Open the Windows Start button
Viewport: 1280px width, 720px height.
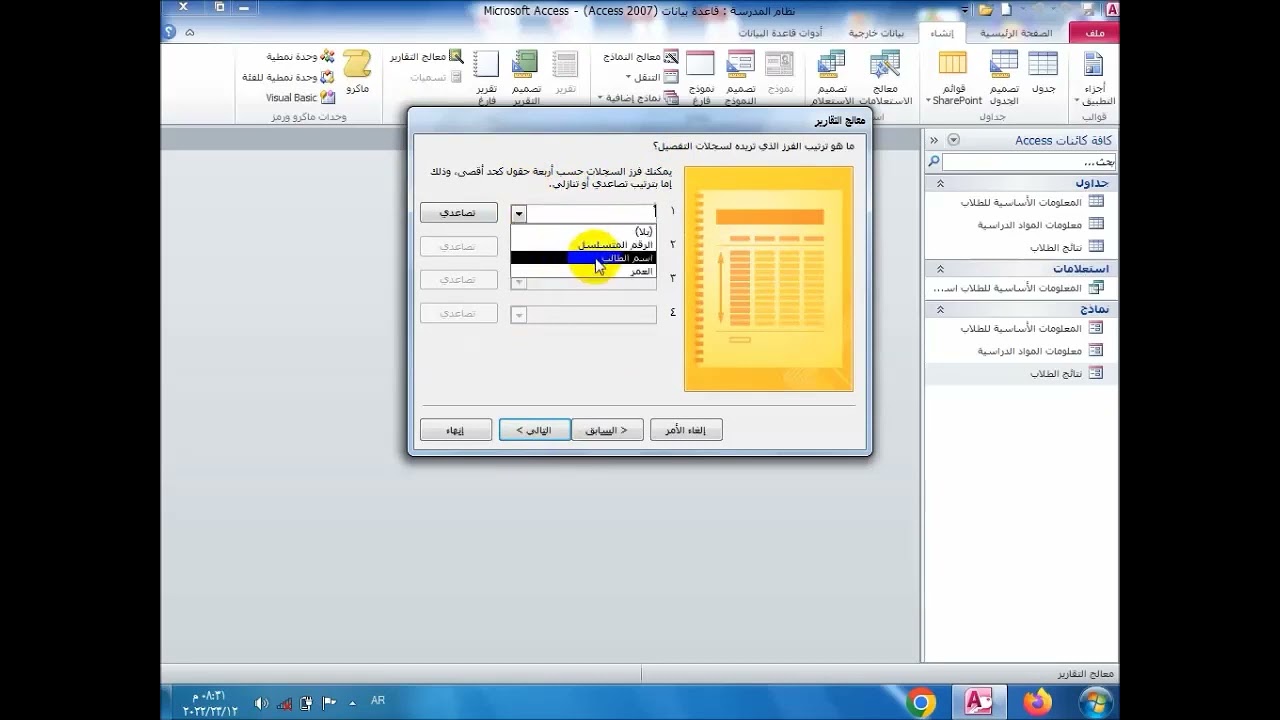[1097, 703]
